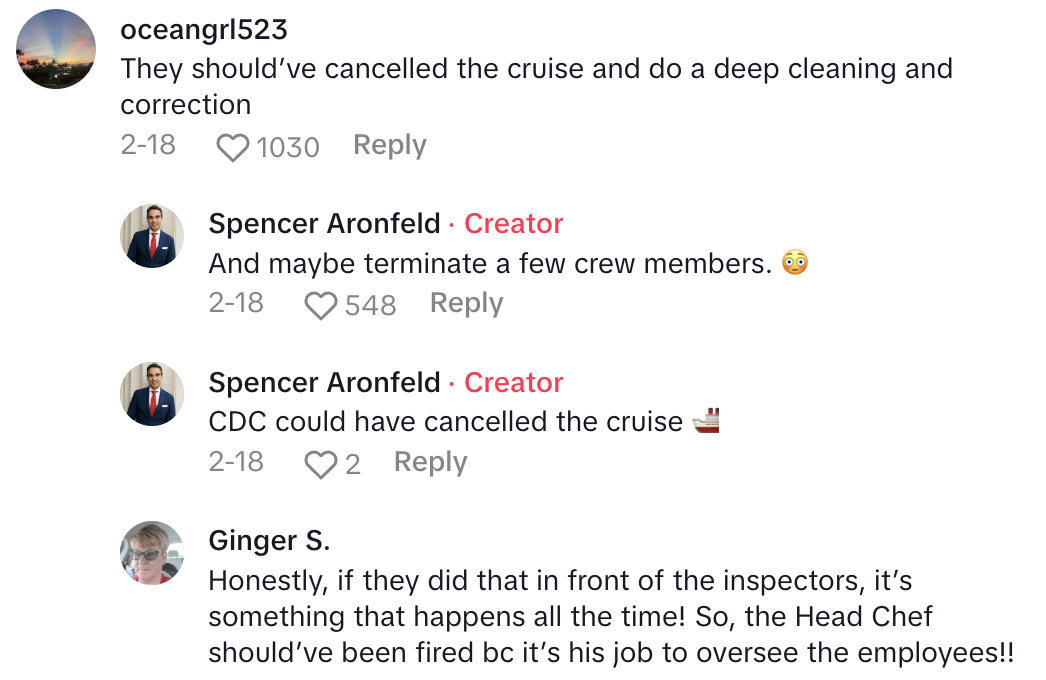Screen dimensions: 1046x680
Task: Select Ginger S. comment about the Head Chef
Action: [610, 617]
